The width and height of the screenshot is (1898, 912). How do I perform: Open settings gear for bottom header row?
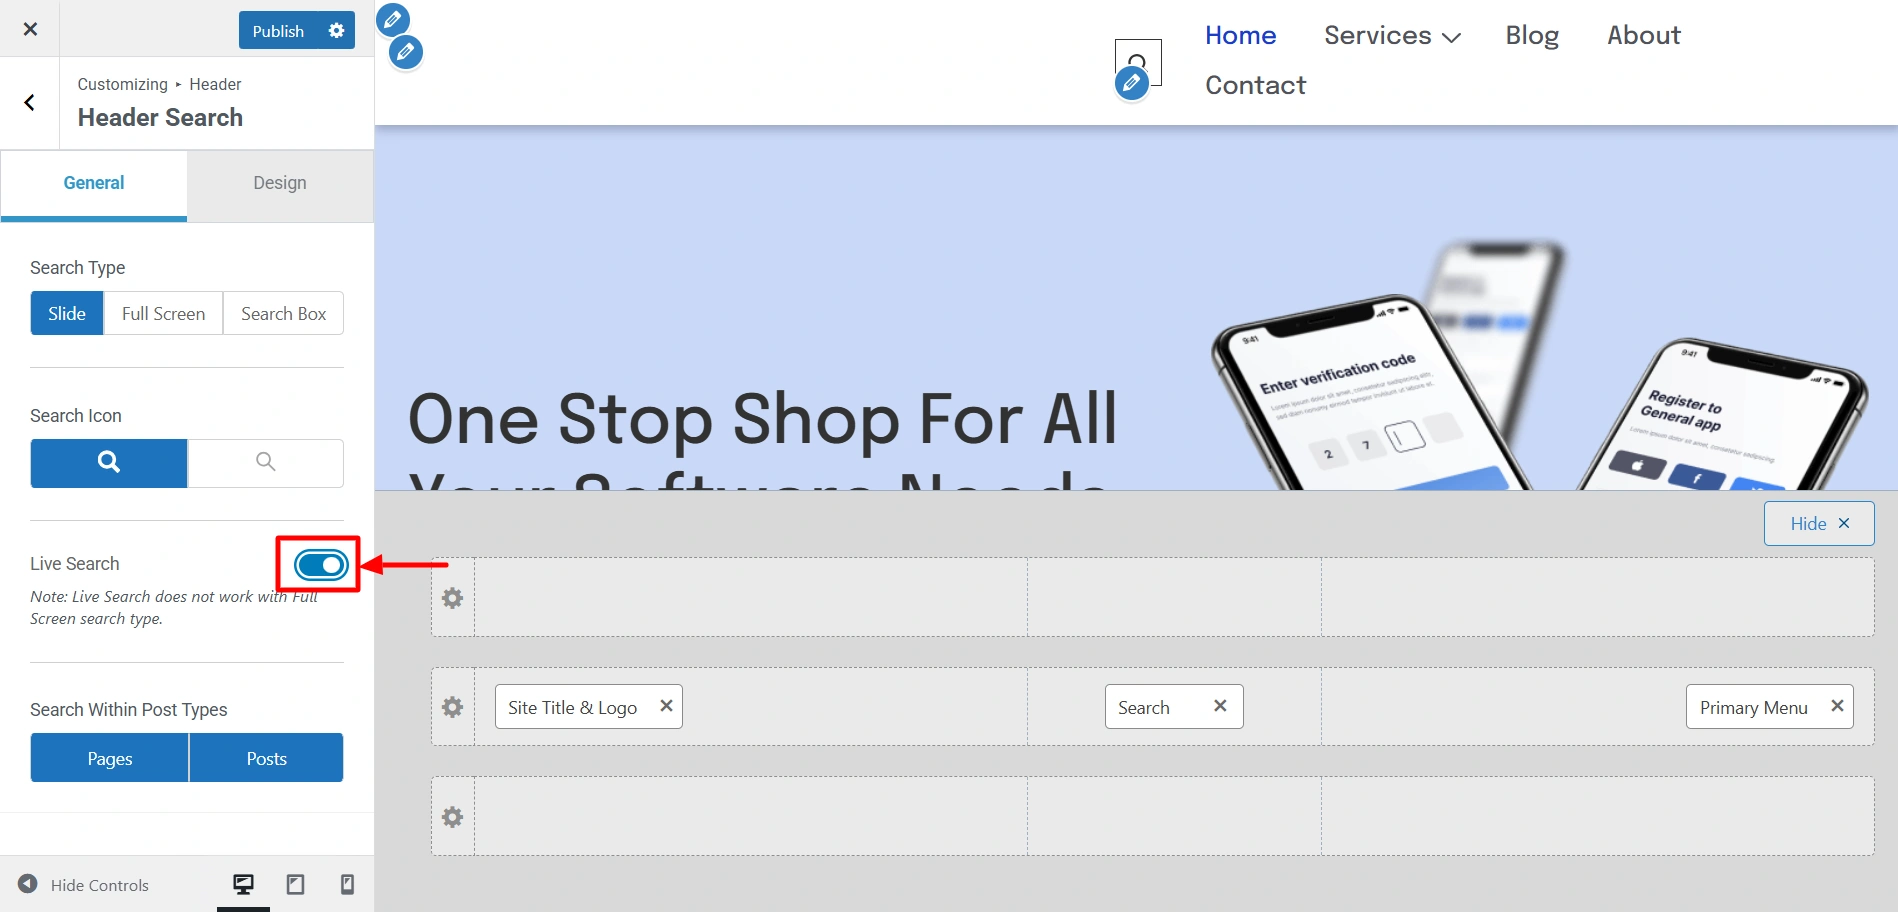tap(453, 817)
